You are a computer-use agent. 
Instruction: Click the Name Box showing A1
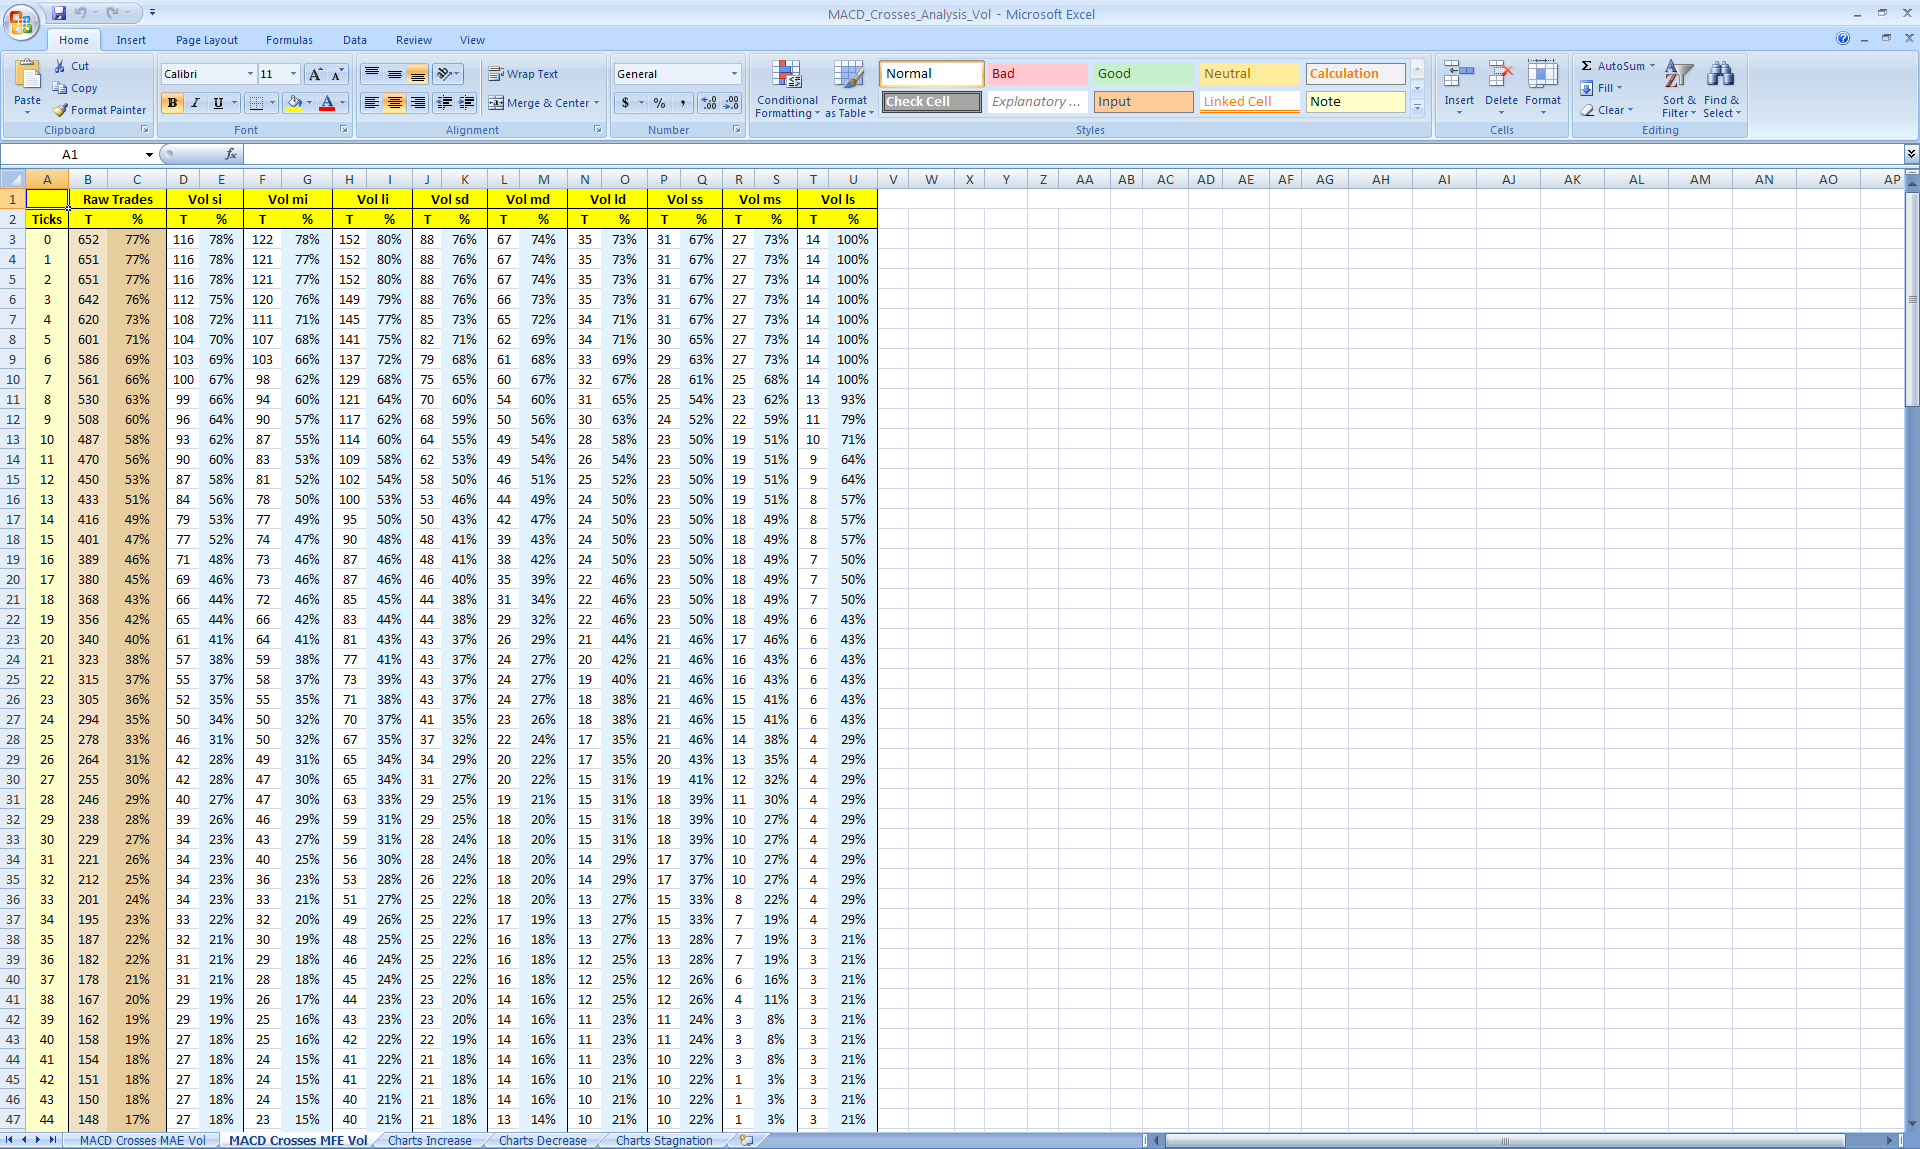click(70, 154)
